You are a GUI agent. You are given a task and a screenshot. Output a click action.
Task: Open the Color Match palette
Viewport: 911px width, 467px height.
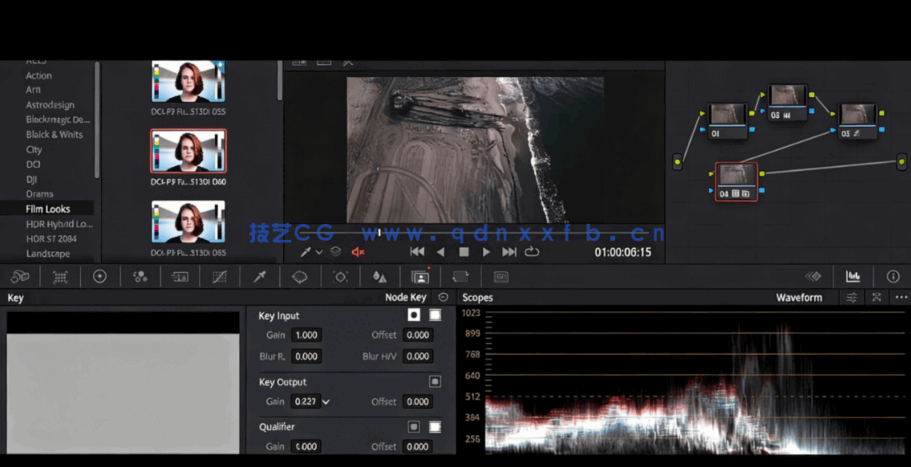[60, 277]
